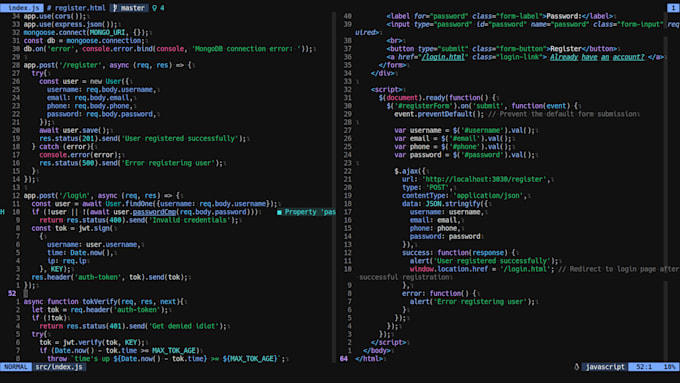
Task: Click the 18% scroll percentage indicator
Action: click(669, 367)
